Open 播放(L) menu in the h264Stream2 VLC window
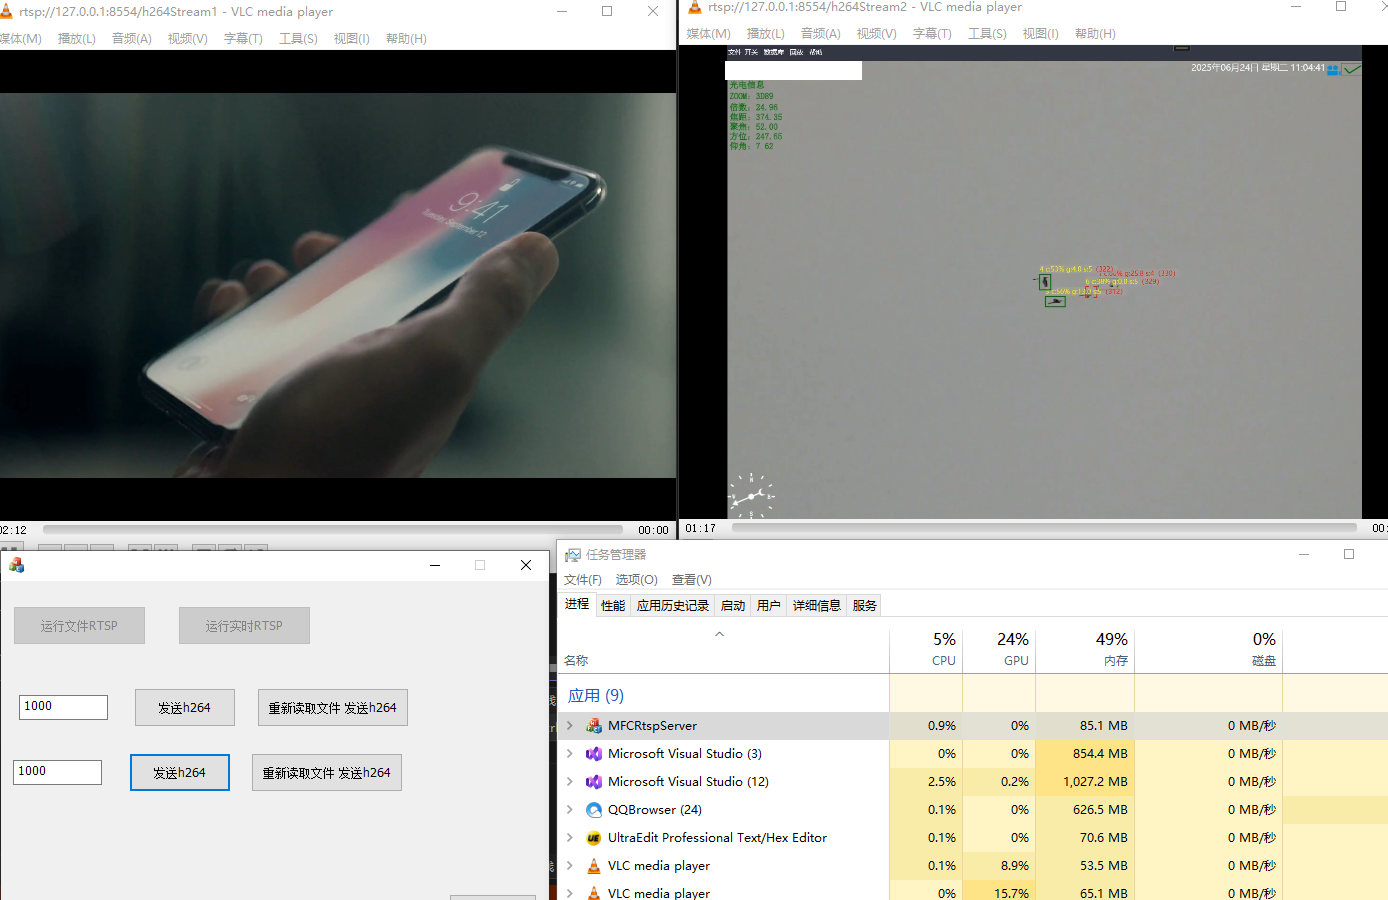 point(766,34)
